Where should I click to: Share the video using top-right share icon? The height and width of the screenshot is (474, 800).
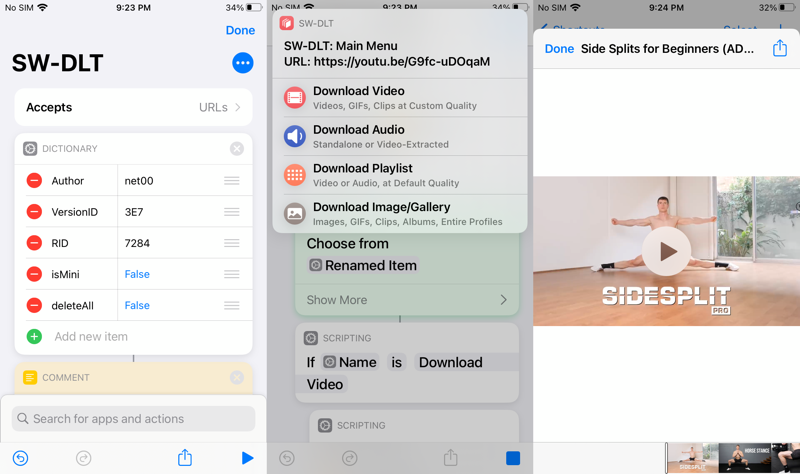point(779,49)
